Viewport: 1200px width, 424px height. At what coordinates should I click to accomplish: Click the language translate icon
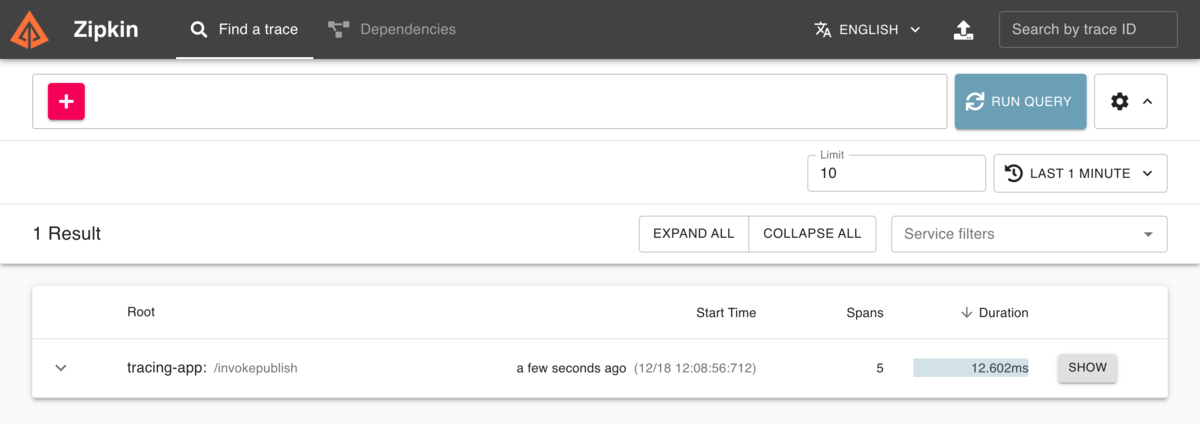click(823, 29)
